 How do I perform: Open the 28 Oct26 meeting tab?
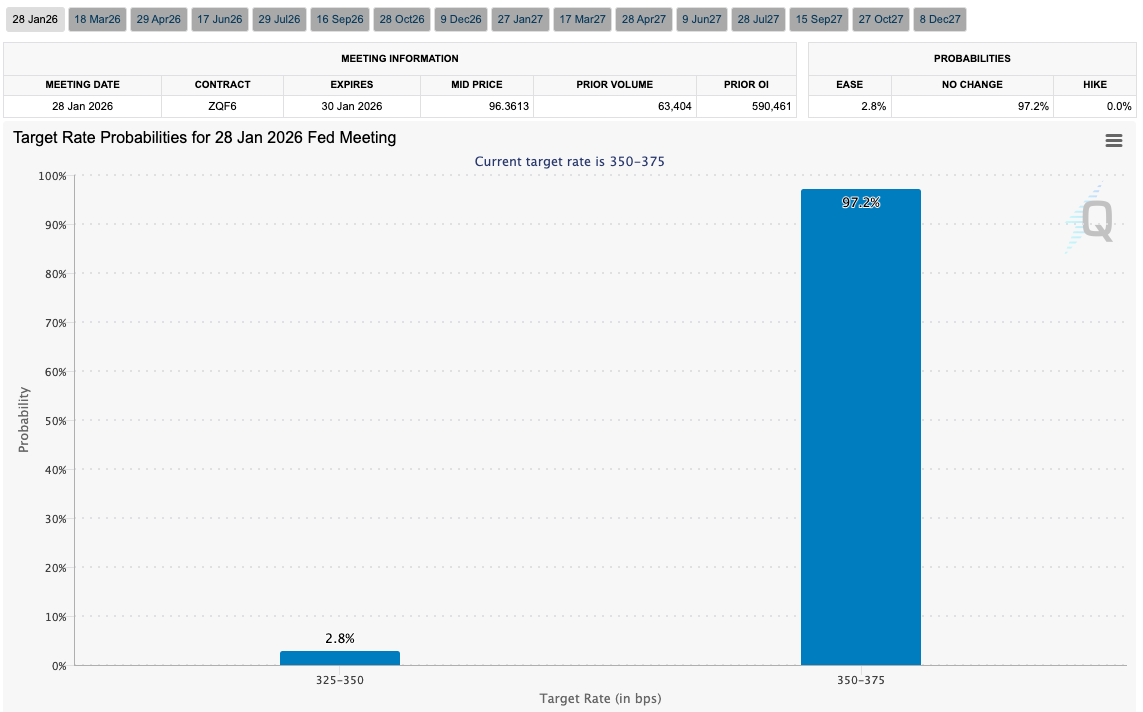(x=402, y=19)
